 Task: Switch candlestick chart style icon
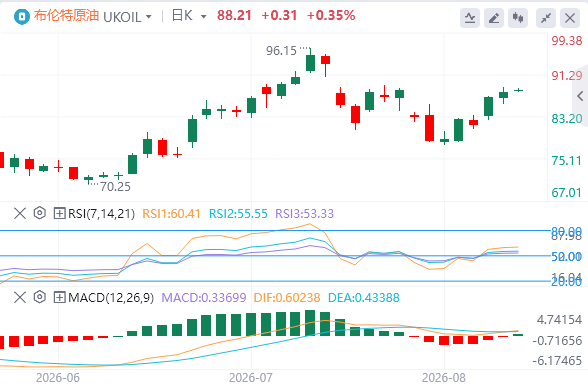pyautogui.click(x=518, y=18)
